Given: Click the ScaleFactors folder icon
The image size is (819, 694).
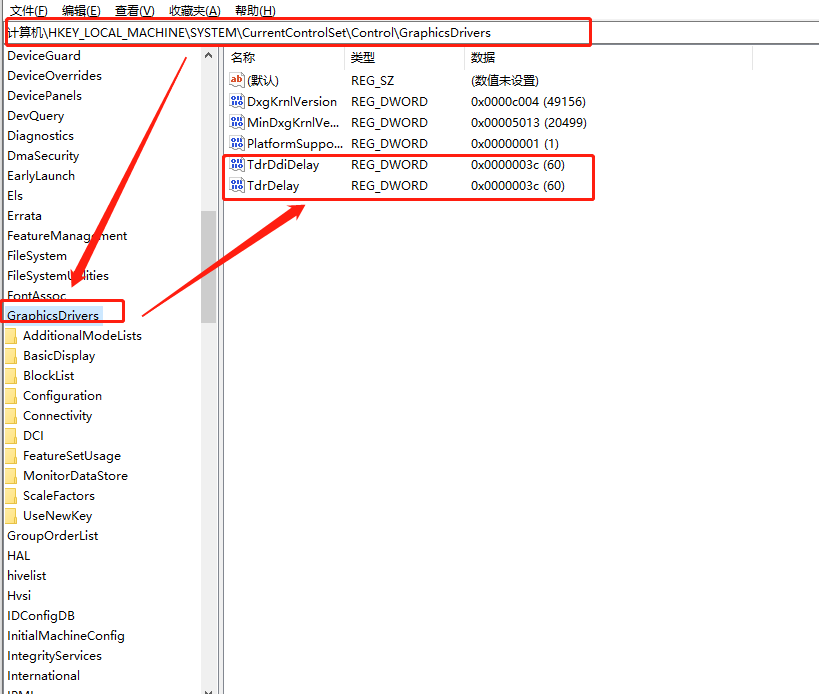Looking at the screenshot, I should [x=11, y=496].
